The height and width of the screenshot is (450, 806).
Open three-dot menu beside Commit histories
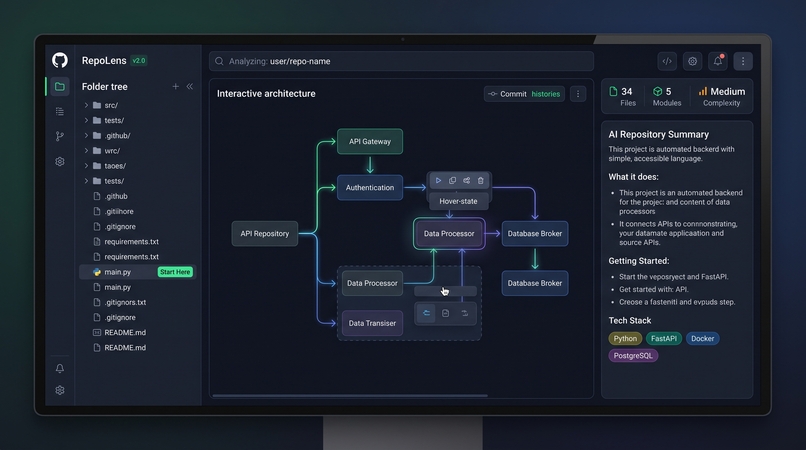[578, 94]
